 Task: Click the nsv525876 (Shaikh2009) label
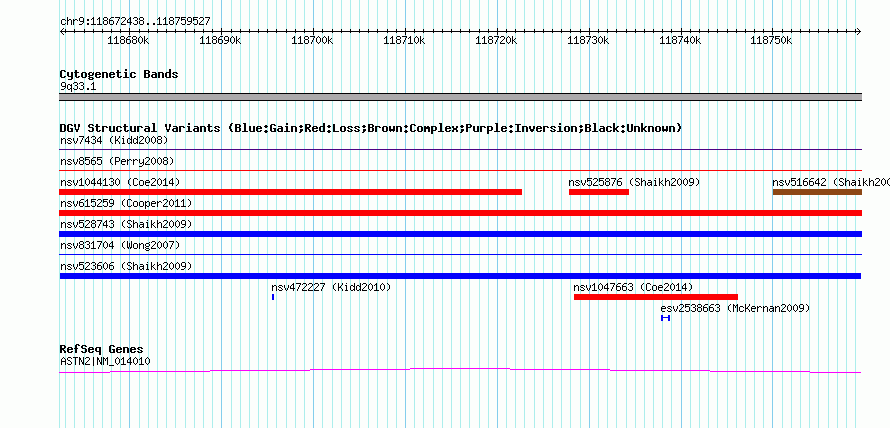(635, 182)
